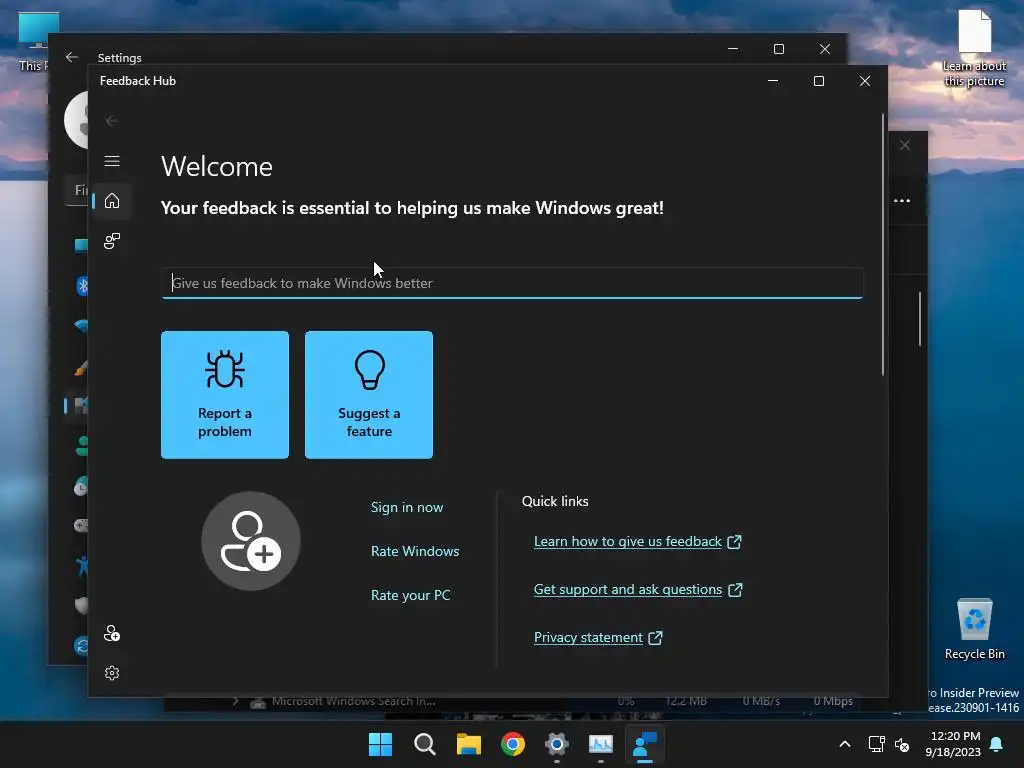The height and width of the screenshot is (768, 1024).
Task: Open the Feedback Hub hamburger menu
Action: pyautogui.click(x=112, y=161)
